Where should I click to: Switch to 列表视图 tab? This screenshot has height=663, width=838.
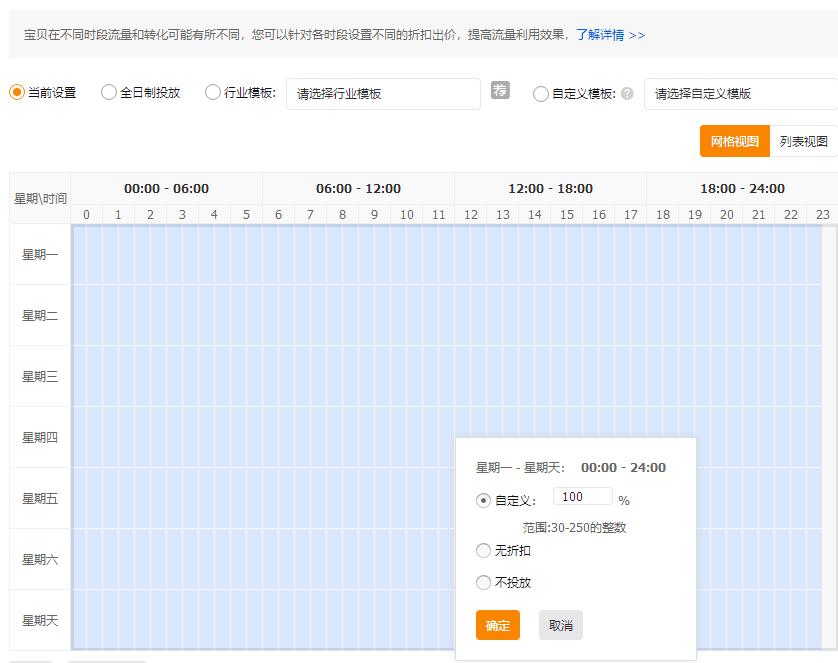pyautogui.click(x=803, y=141)
